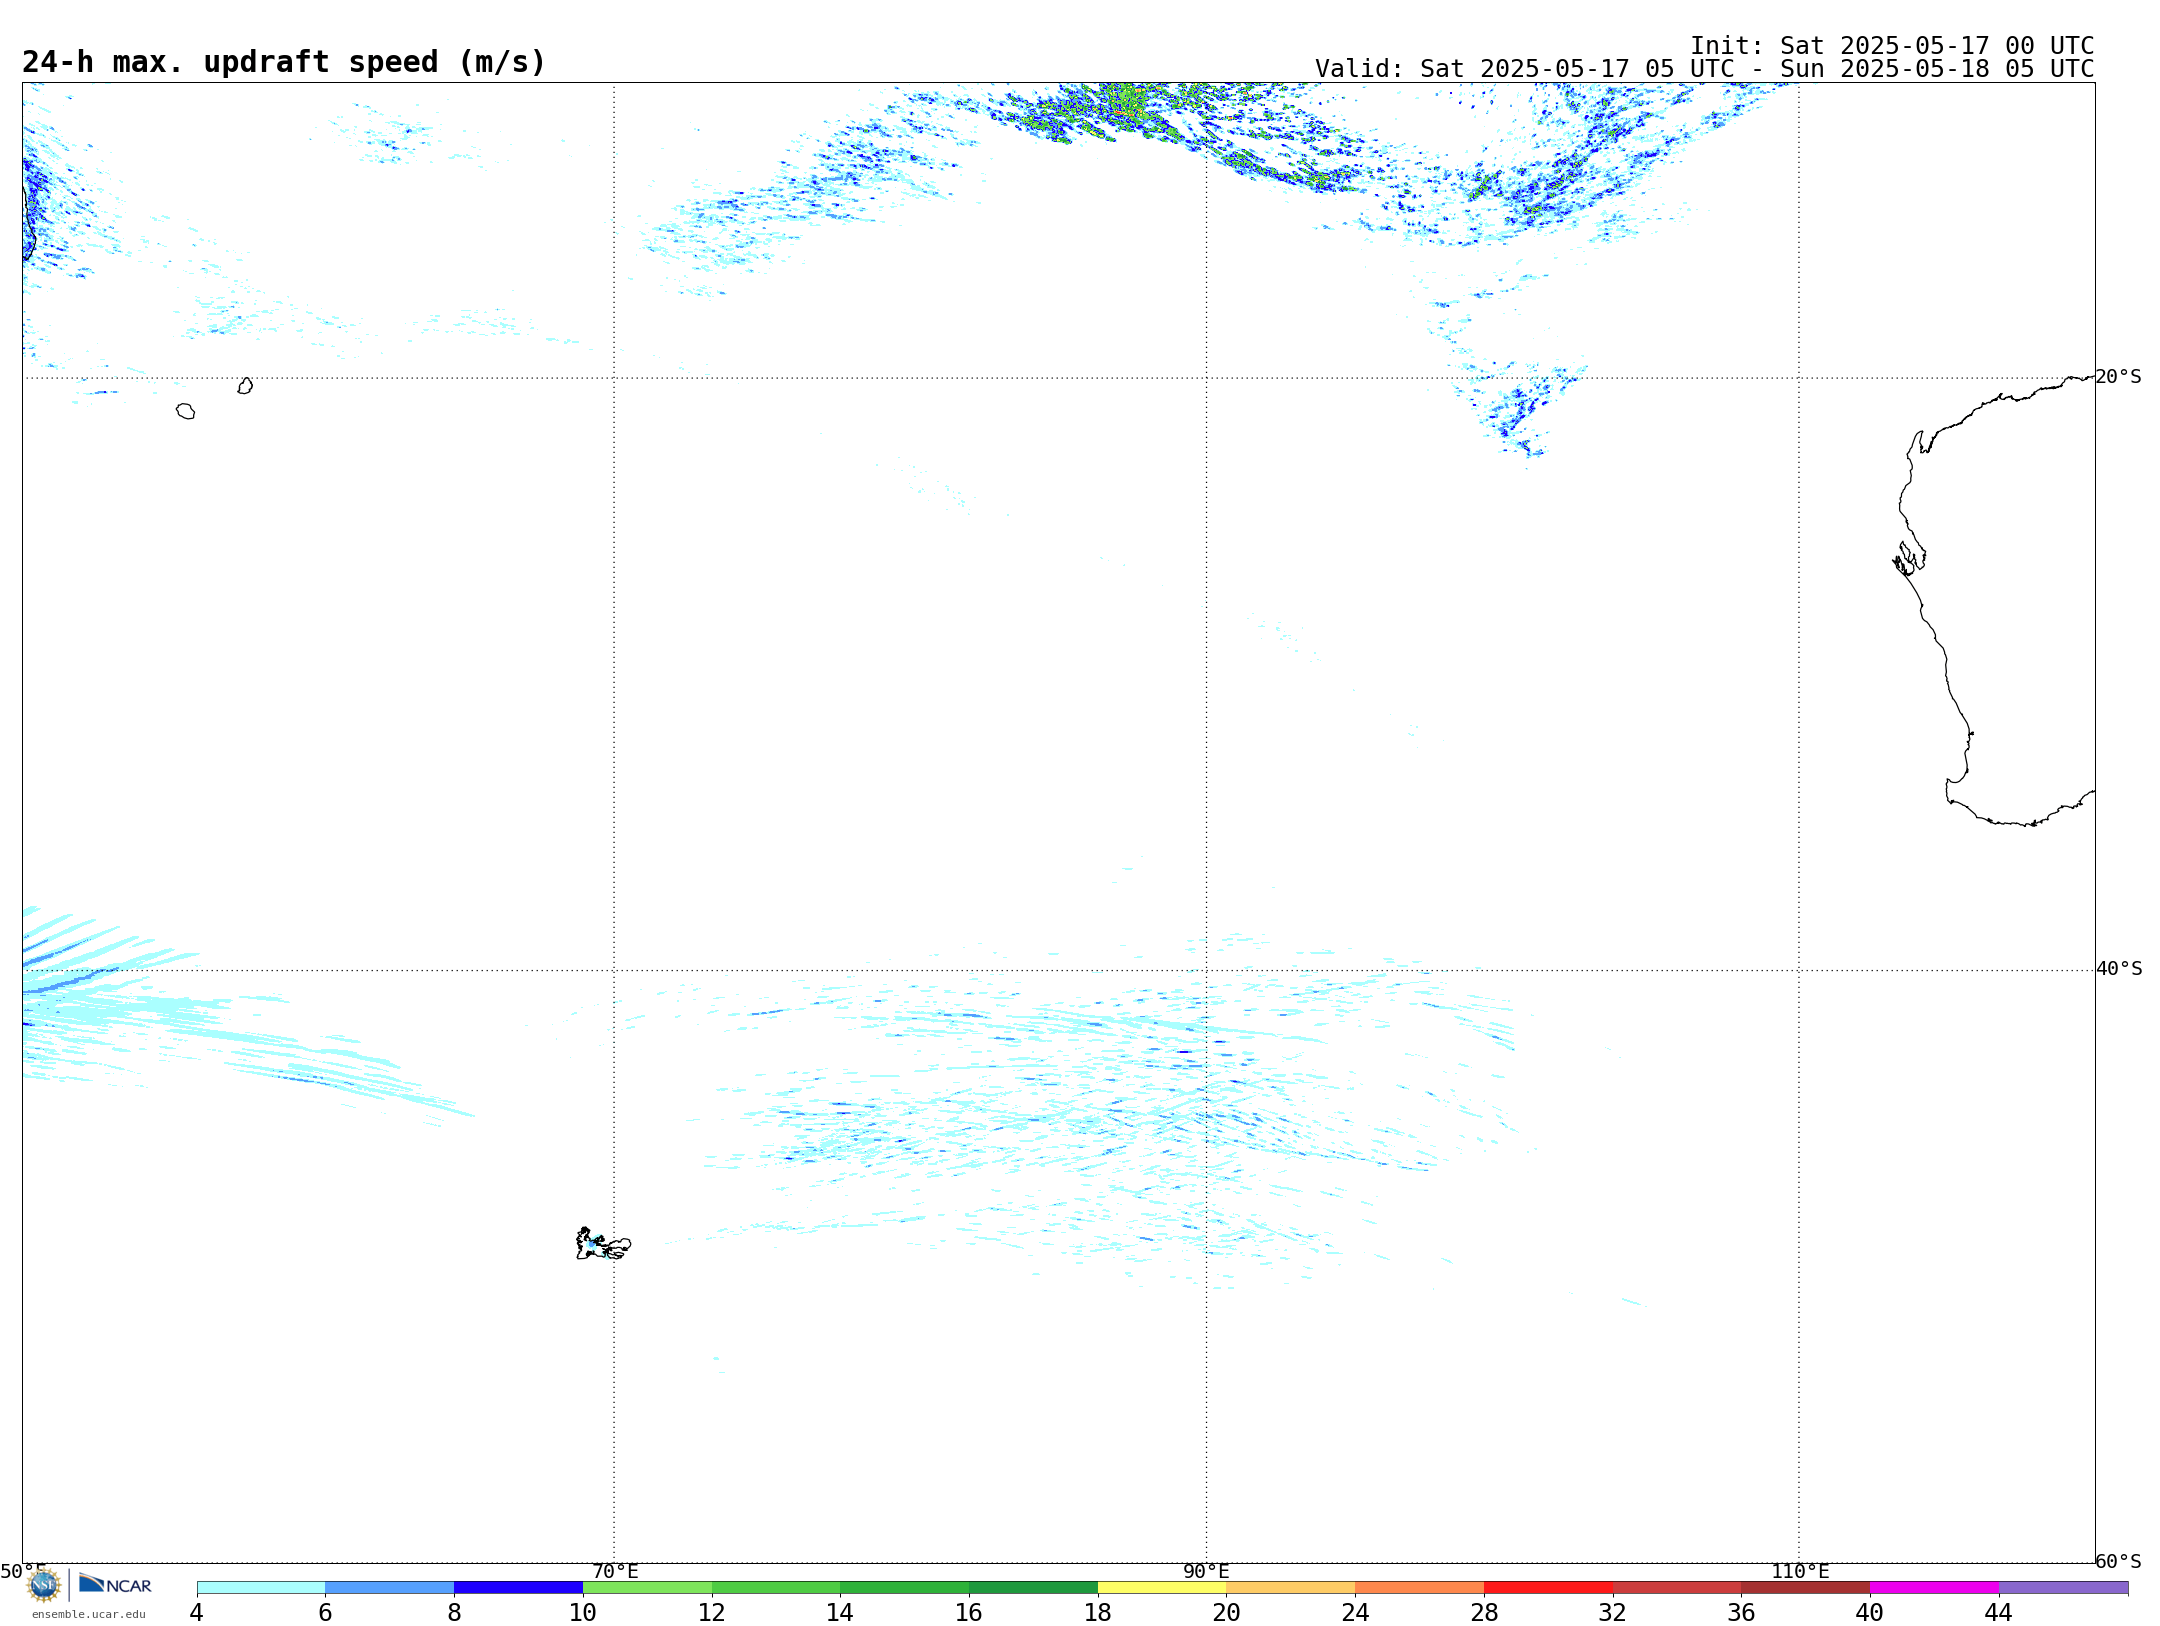Click the red 28-32 colorbar segment
Viewport: 2160px width, 1626px height.
(1548, 1588)
